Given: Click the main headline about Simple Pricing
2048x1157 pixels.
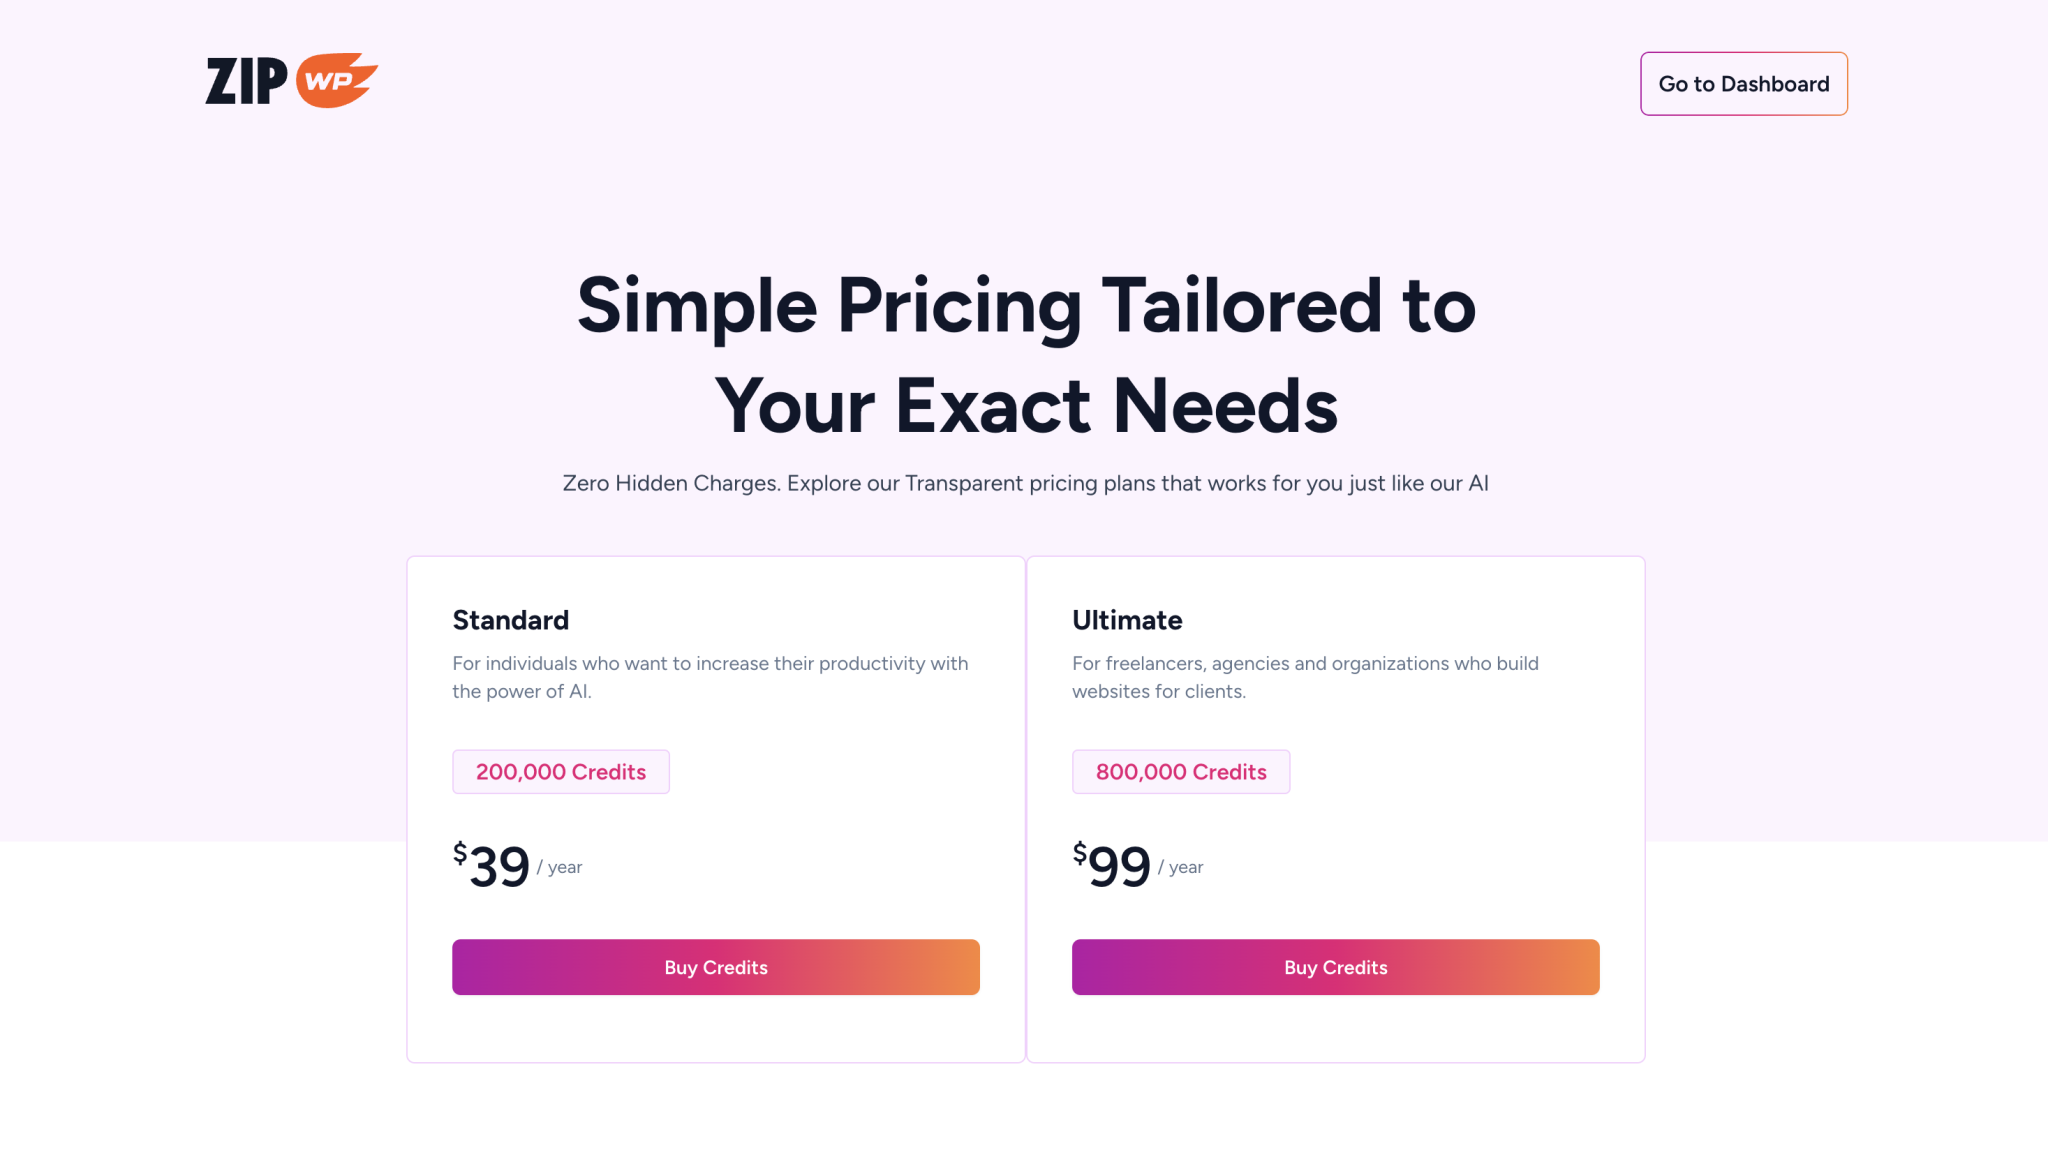Looking at the screenshot, I should click(1026, 355).
